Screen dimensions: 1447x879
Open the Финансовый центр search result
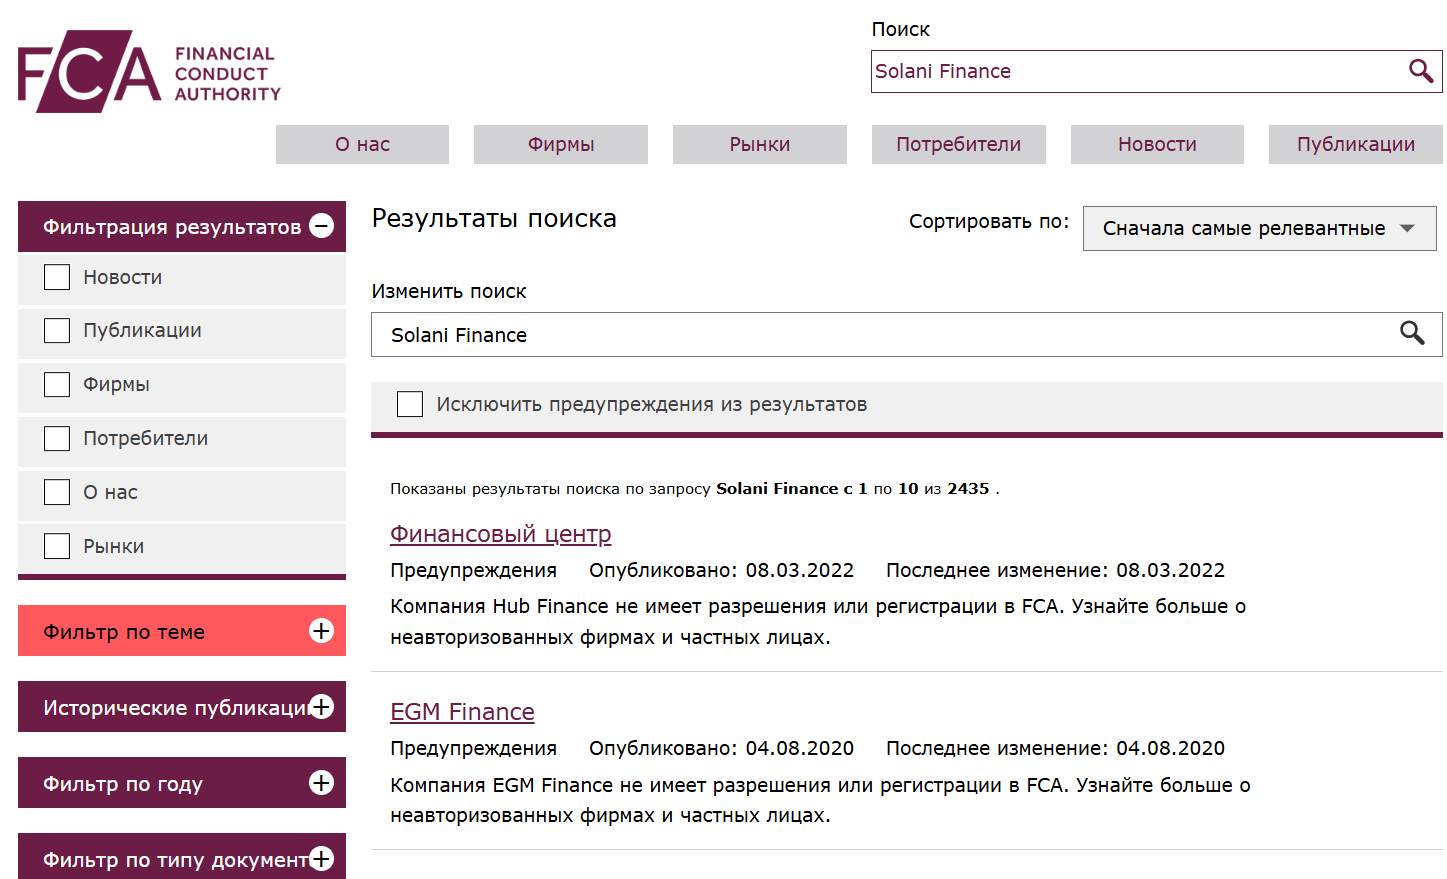tap(500, 533)
